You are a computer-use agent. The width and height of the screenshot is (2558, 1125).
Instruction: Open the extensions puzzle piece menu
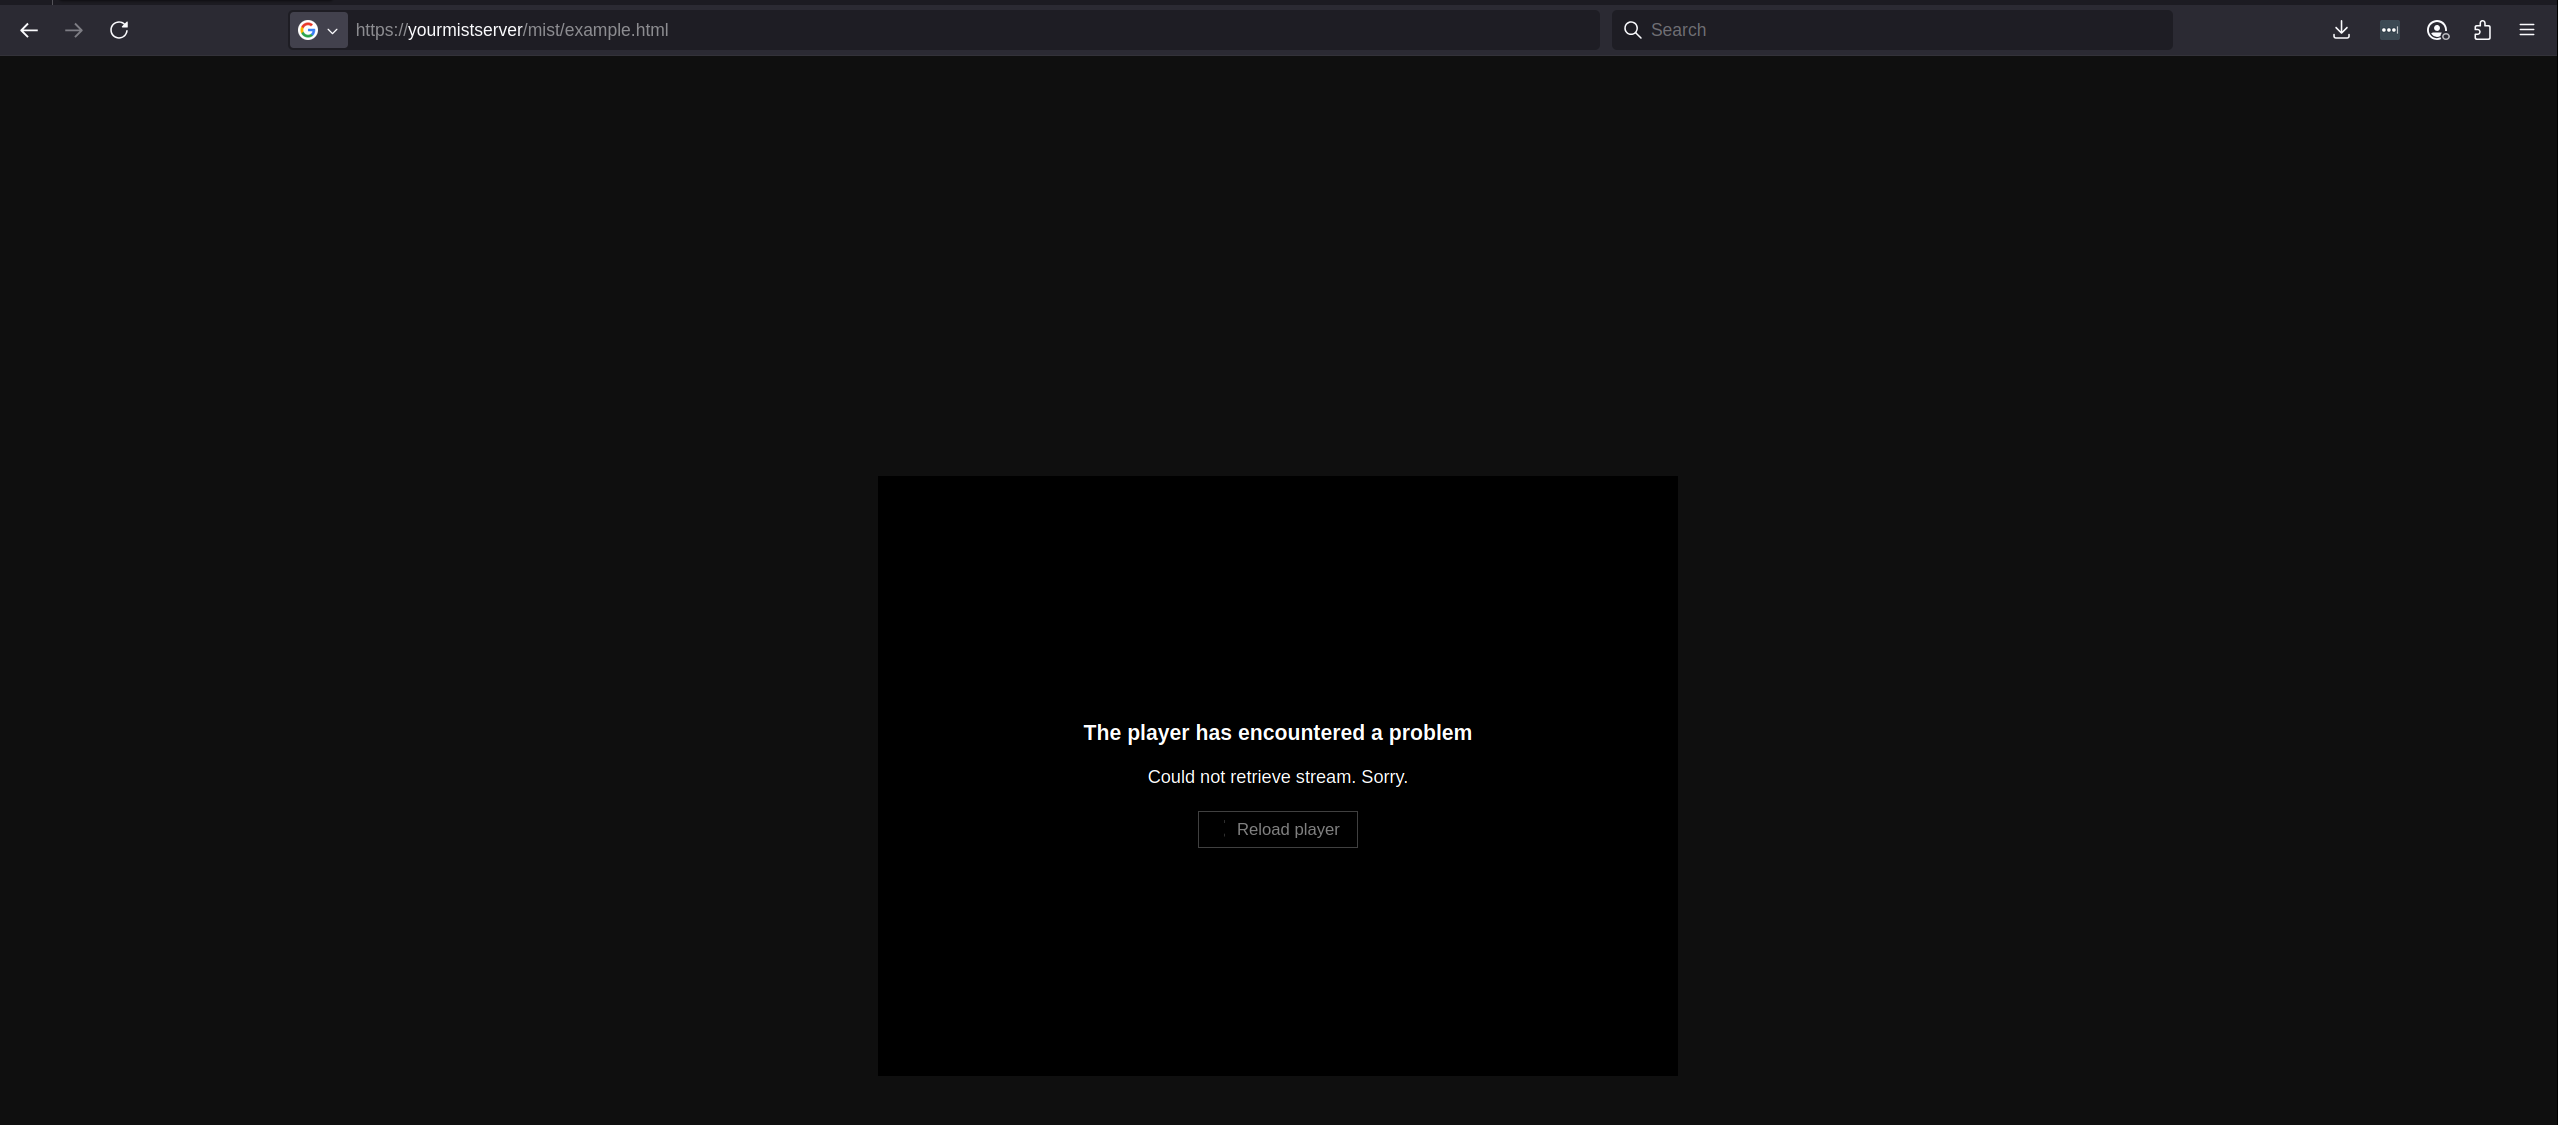pos(2482,30)
